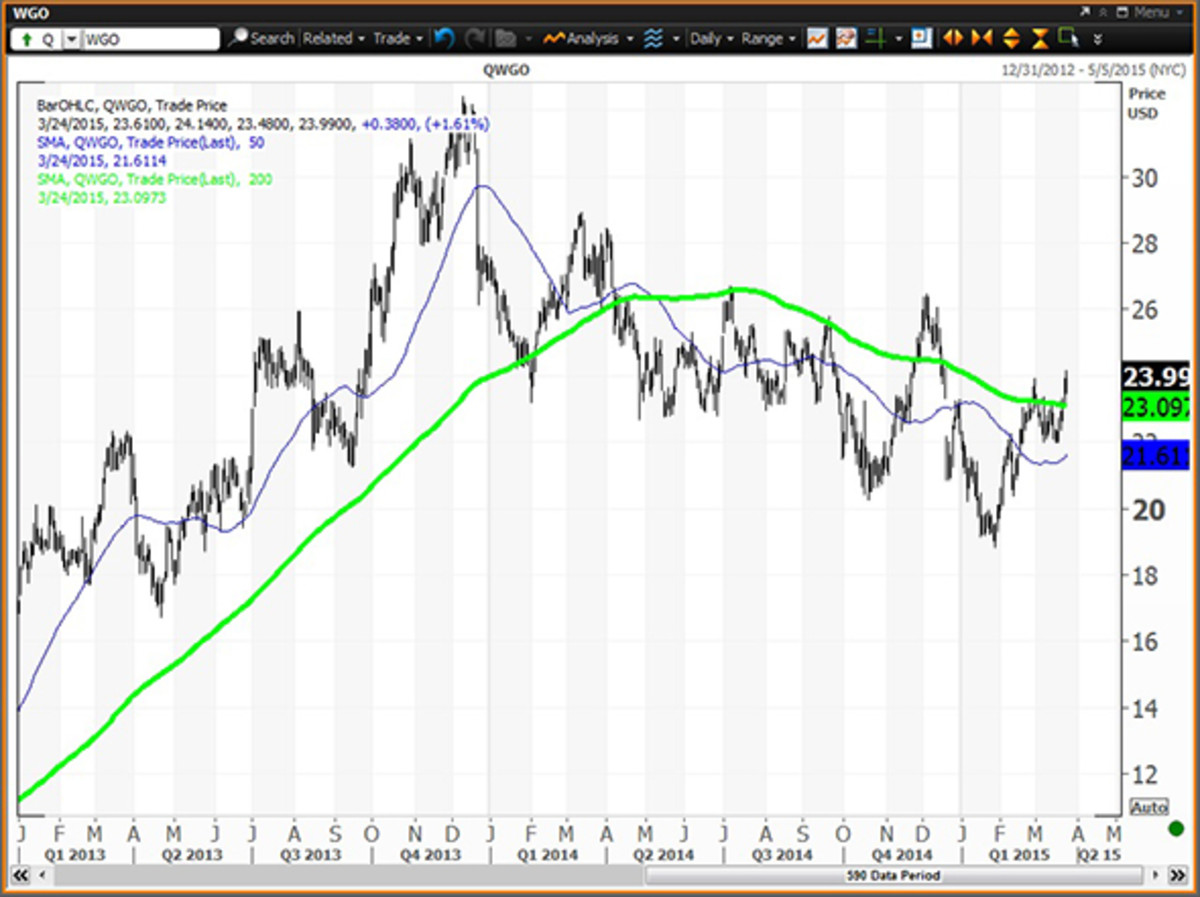Viewport: 1200px width, 897px height.
Task: Open the Menu dropdown in the title bar
Action: (1157, 12)
